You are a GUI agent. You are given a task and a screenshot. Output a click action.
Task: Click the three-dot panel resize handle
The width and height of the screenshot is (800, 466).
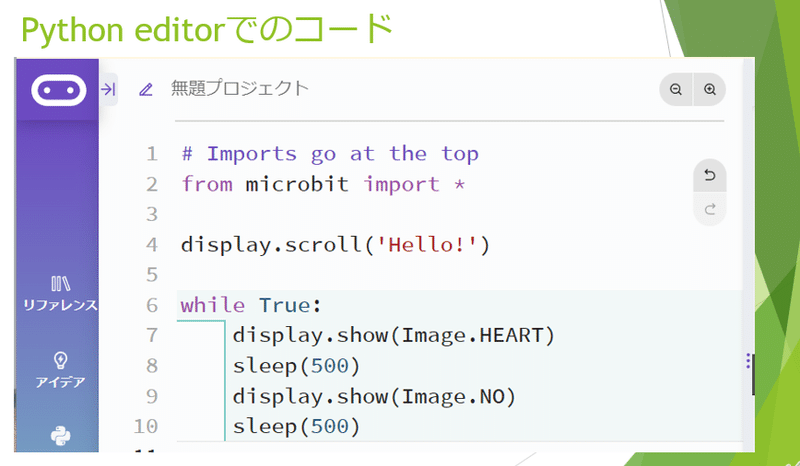pos(748,360)
